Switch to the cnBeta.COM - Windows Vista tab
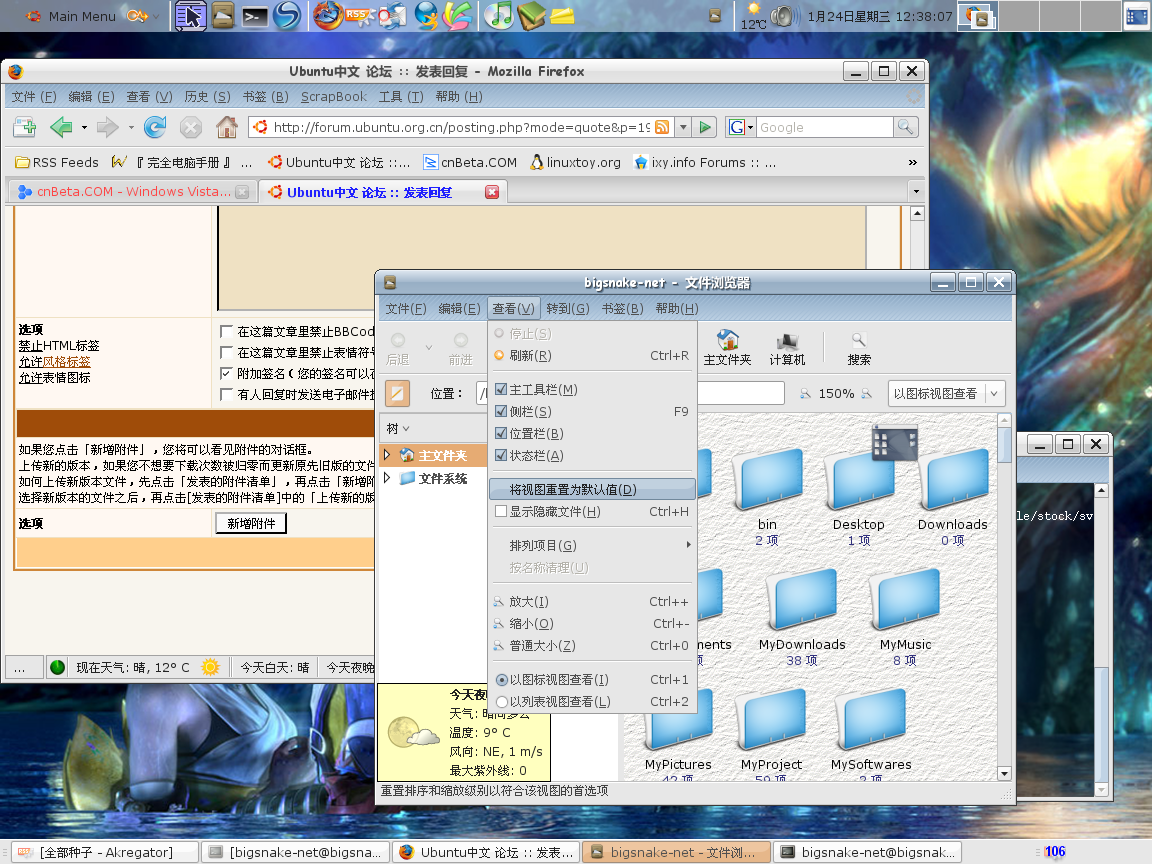Screen dimensions: 1152x864 134,192
